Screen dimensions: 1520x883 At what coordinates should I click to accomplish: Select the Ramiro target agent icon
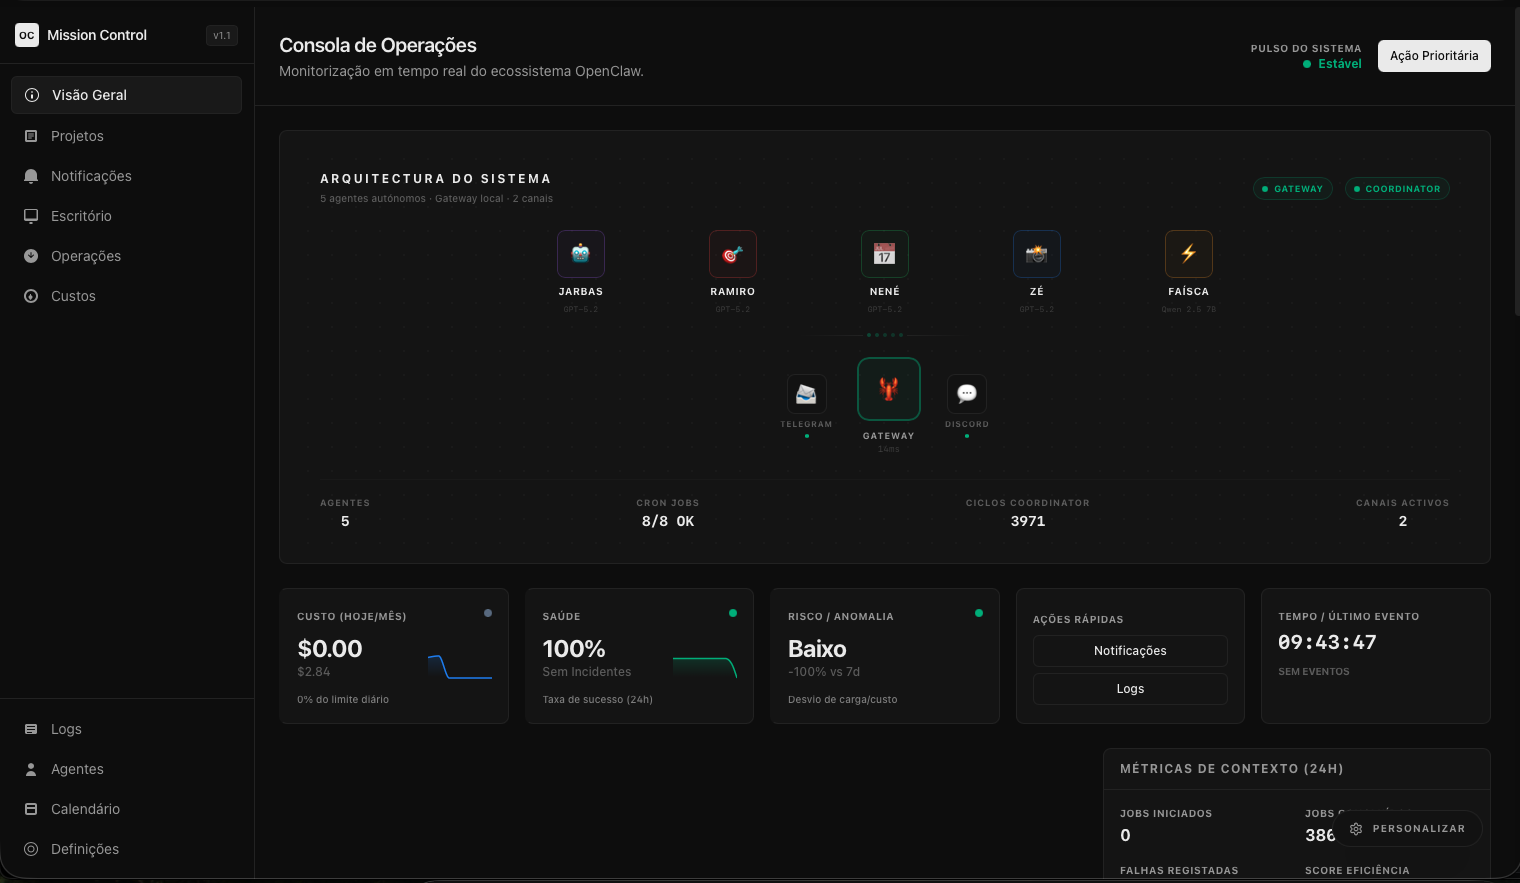click(733, 254)
